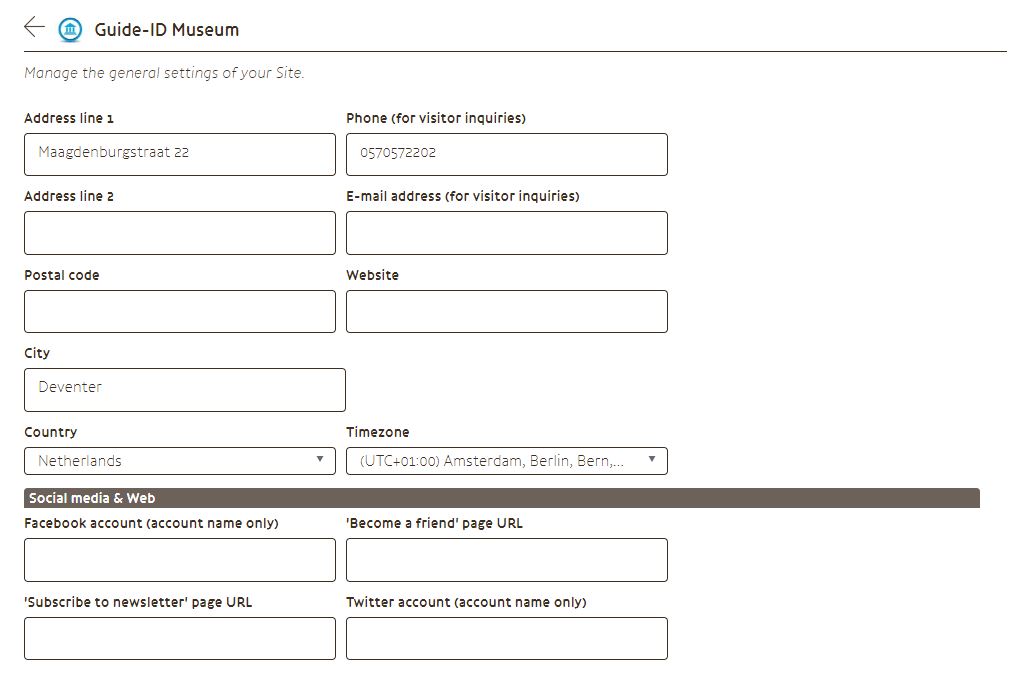Click the Facebook account (account name only) label
Image resolution: width=1019 pixels, height=684 pixels.
click(151, 524)
